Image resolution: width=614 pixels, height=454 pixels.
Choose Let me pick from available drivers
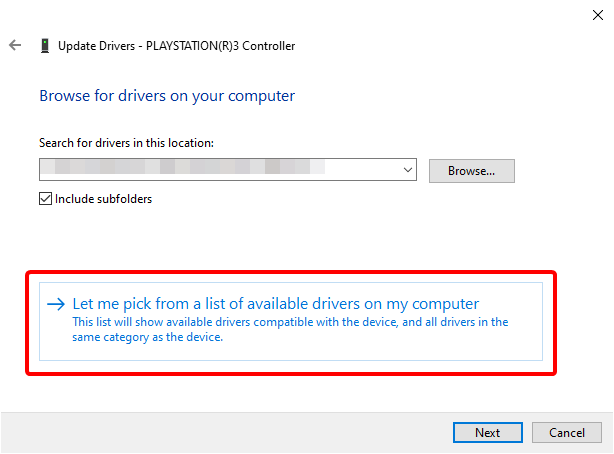[276, 304]
